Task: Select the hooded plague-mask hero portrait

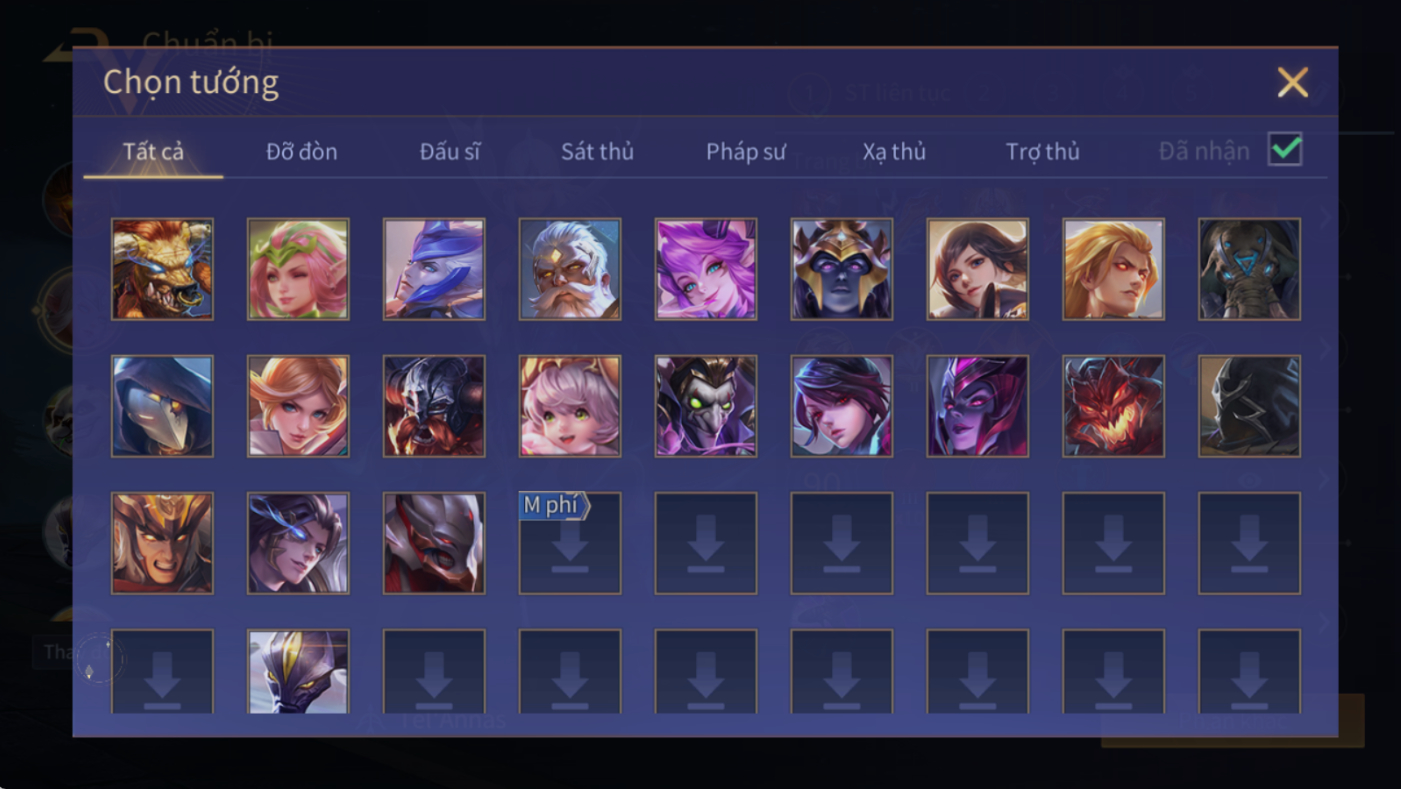Action: click(x=162, y=406)
